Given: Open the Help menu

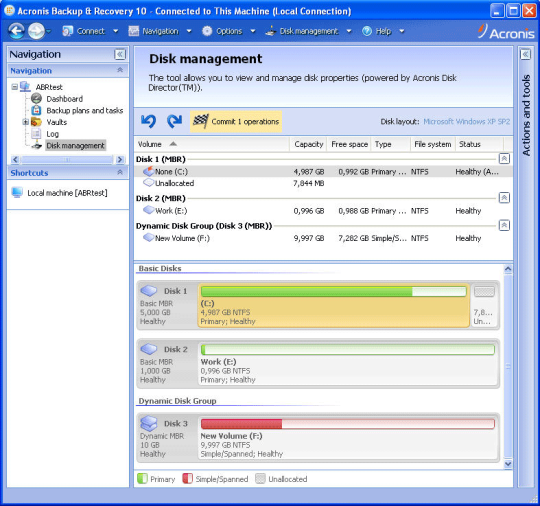Looking at the screenshot, I should (383, 31).
